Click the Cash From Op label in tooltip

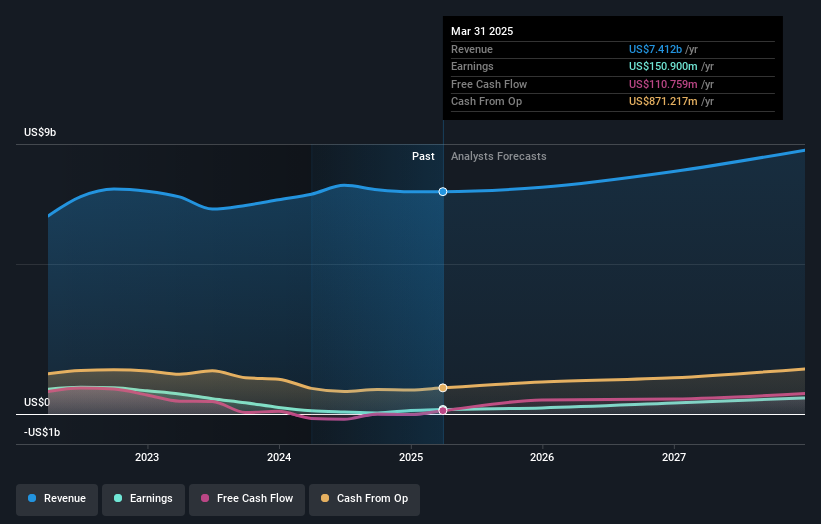click(x=486, y=102)
